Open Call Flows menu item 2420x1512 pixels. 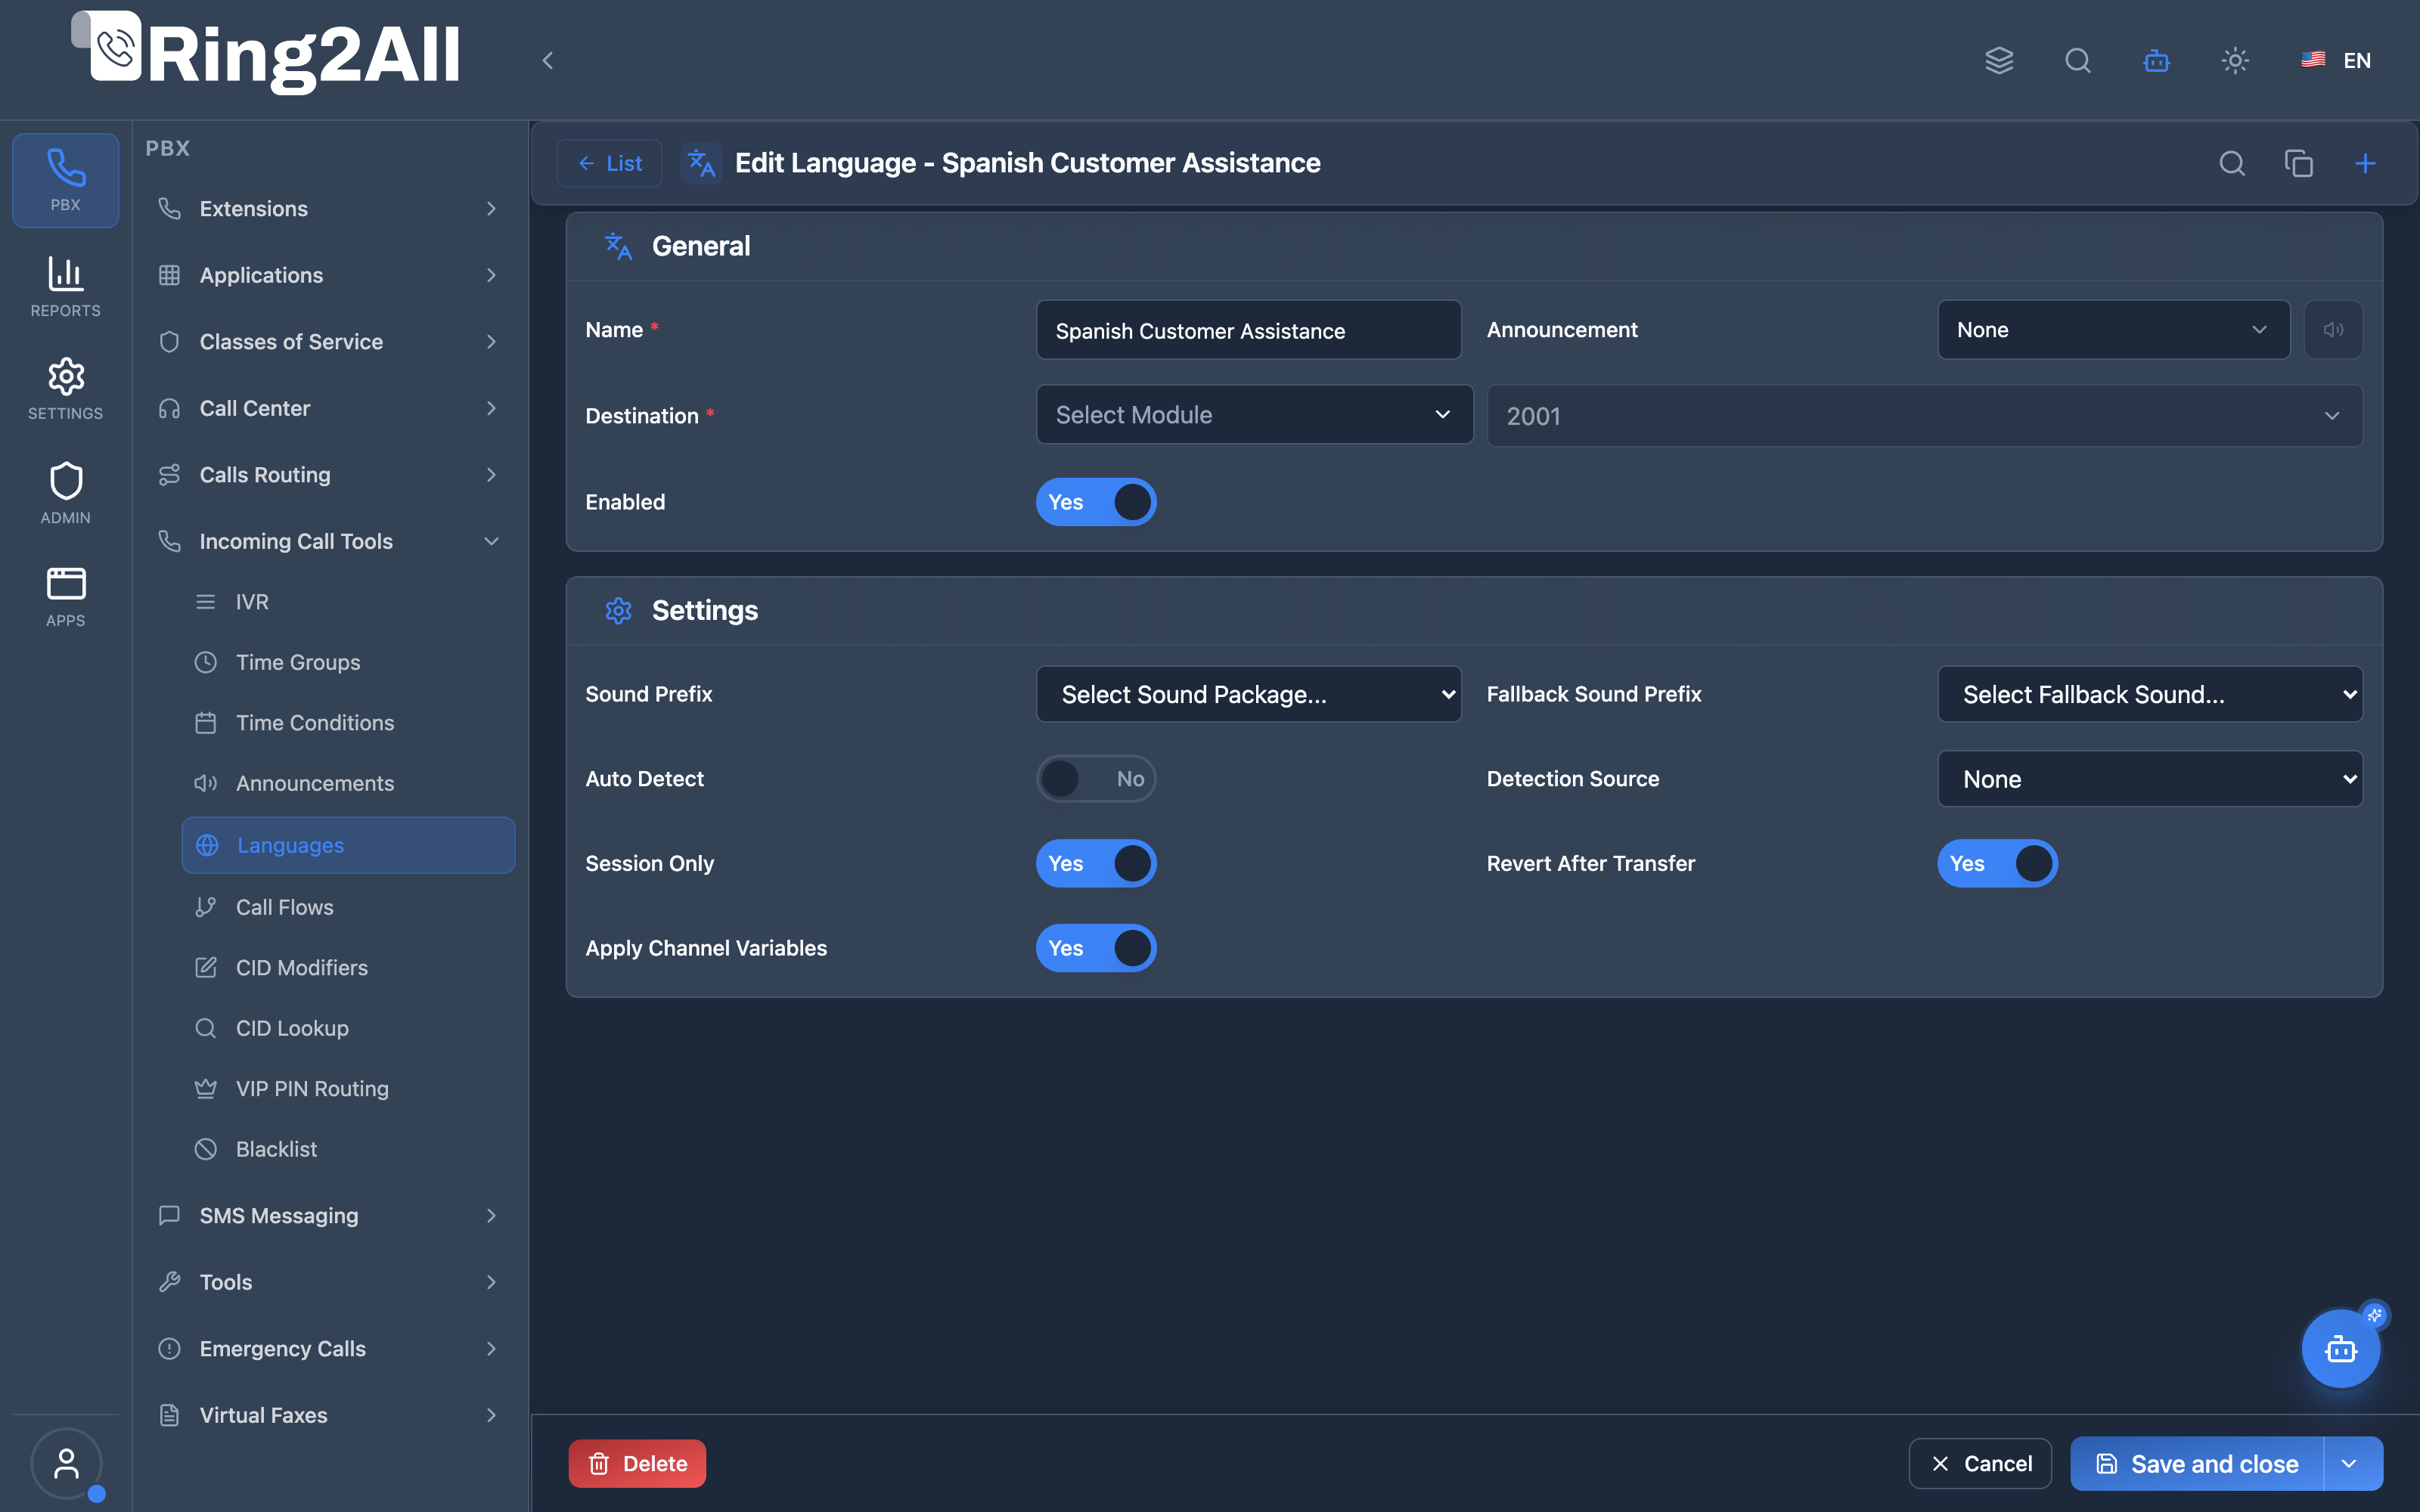point(348,907)
